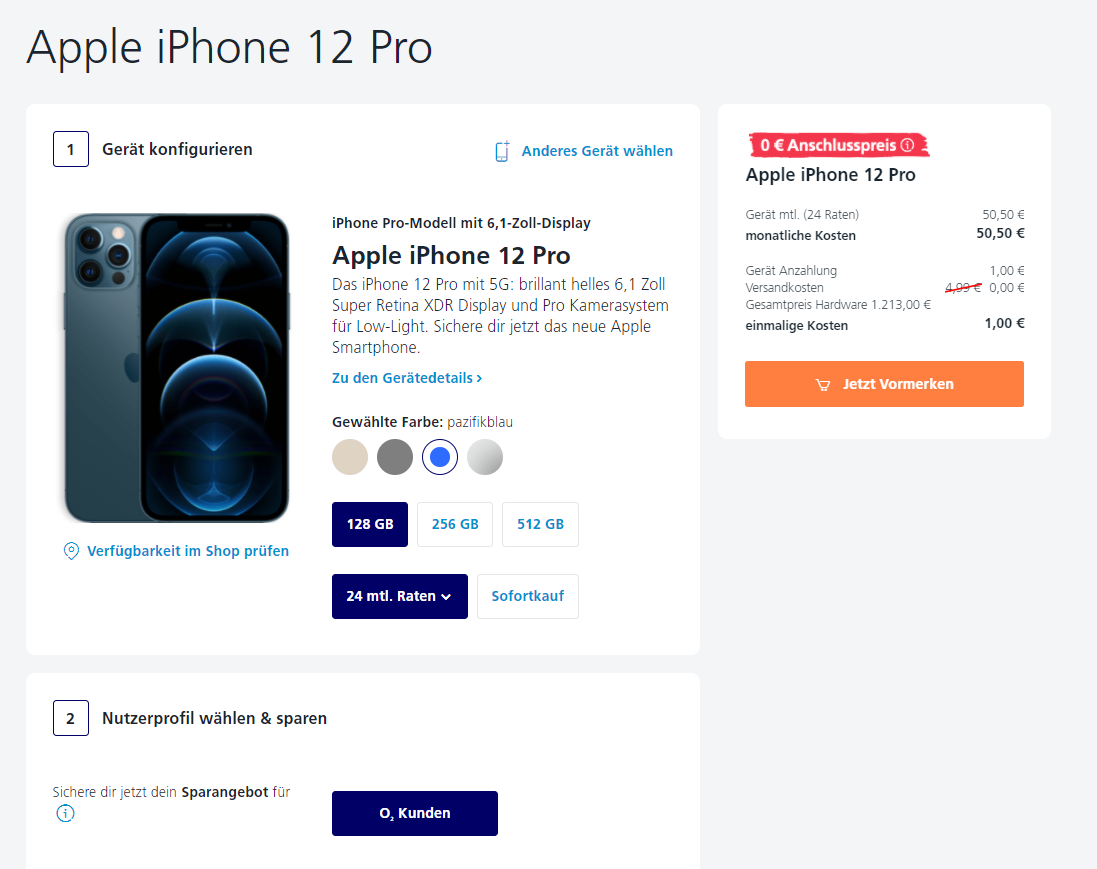
Task: Select the silver color option
Action: tap(485, 457)
